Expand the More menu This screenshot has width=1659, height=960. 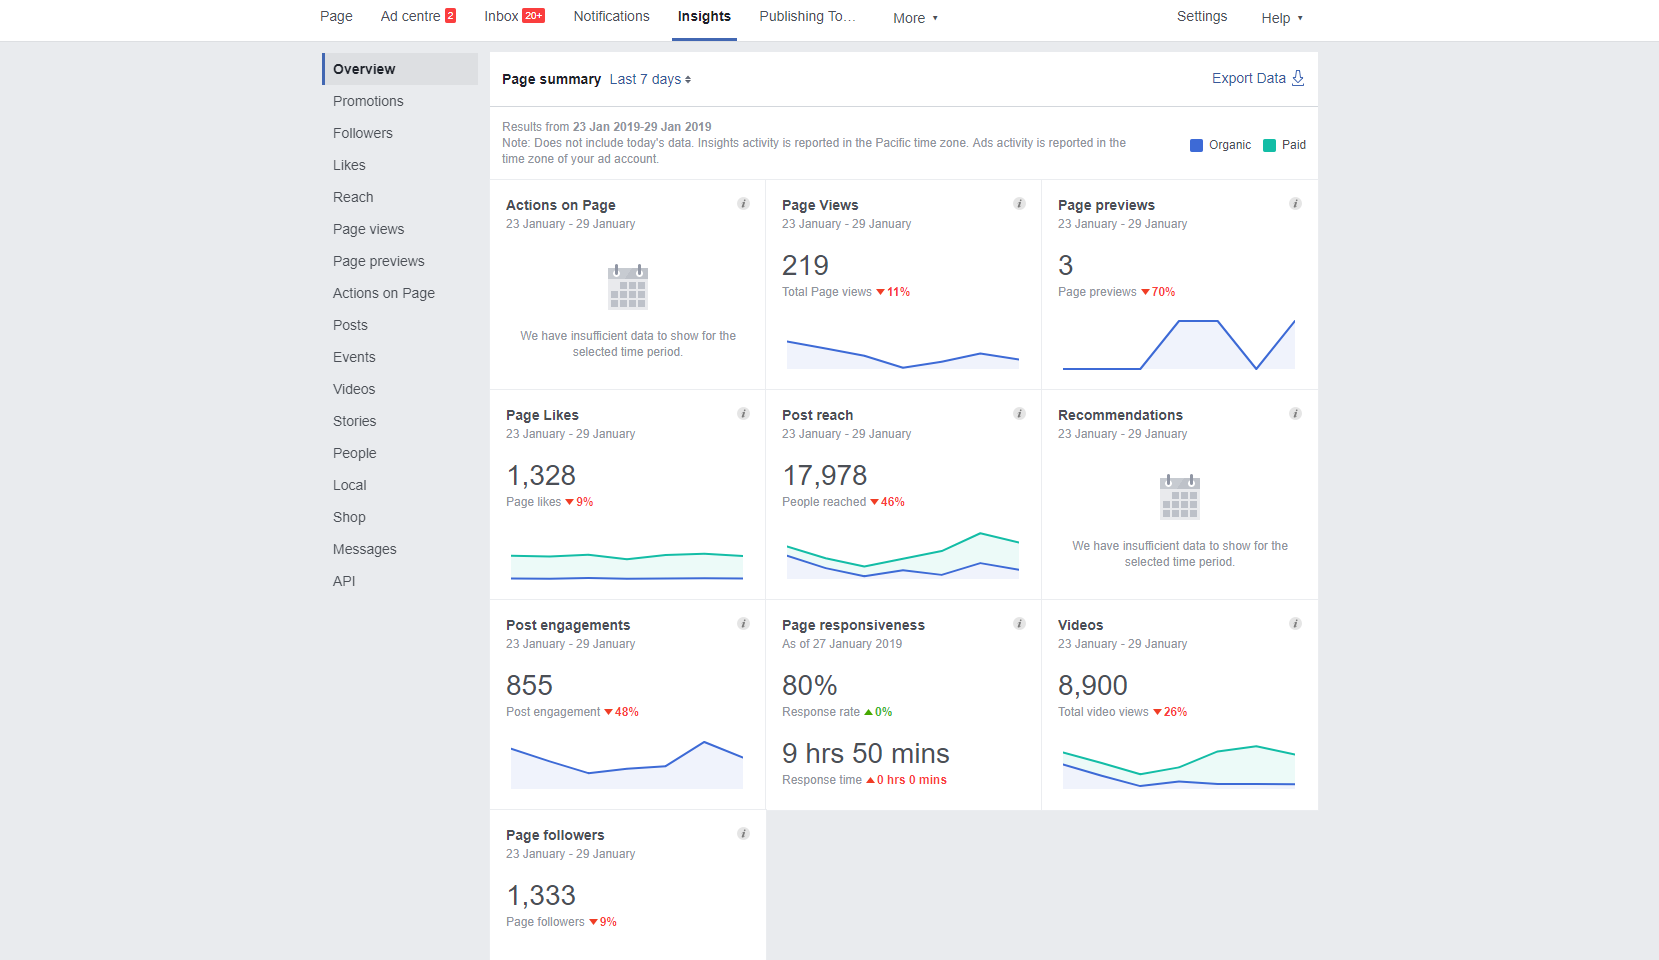pyautogui.click(x=915, y=18)
